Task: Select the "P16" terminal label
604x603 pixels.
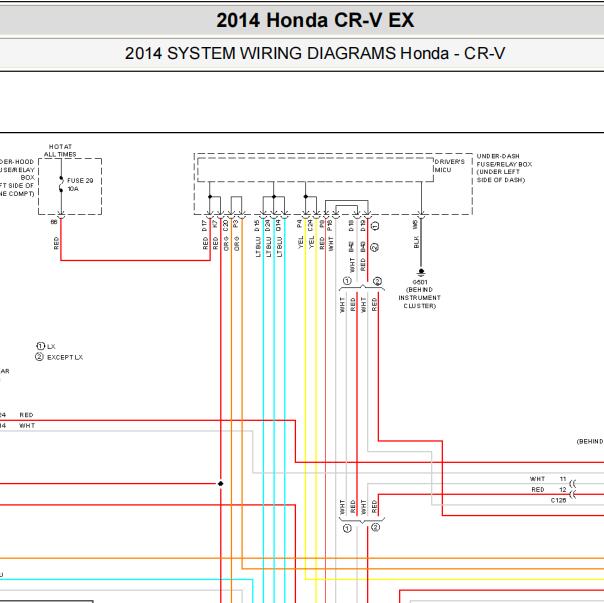Action: pyautogui.click(x=330, y=225)
